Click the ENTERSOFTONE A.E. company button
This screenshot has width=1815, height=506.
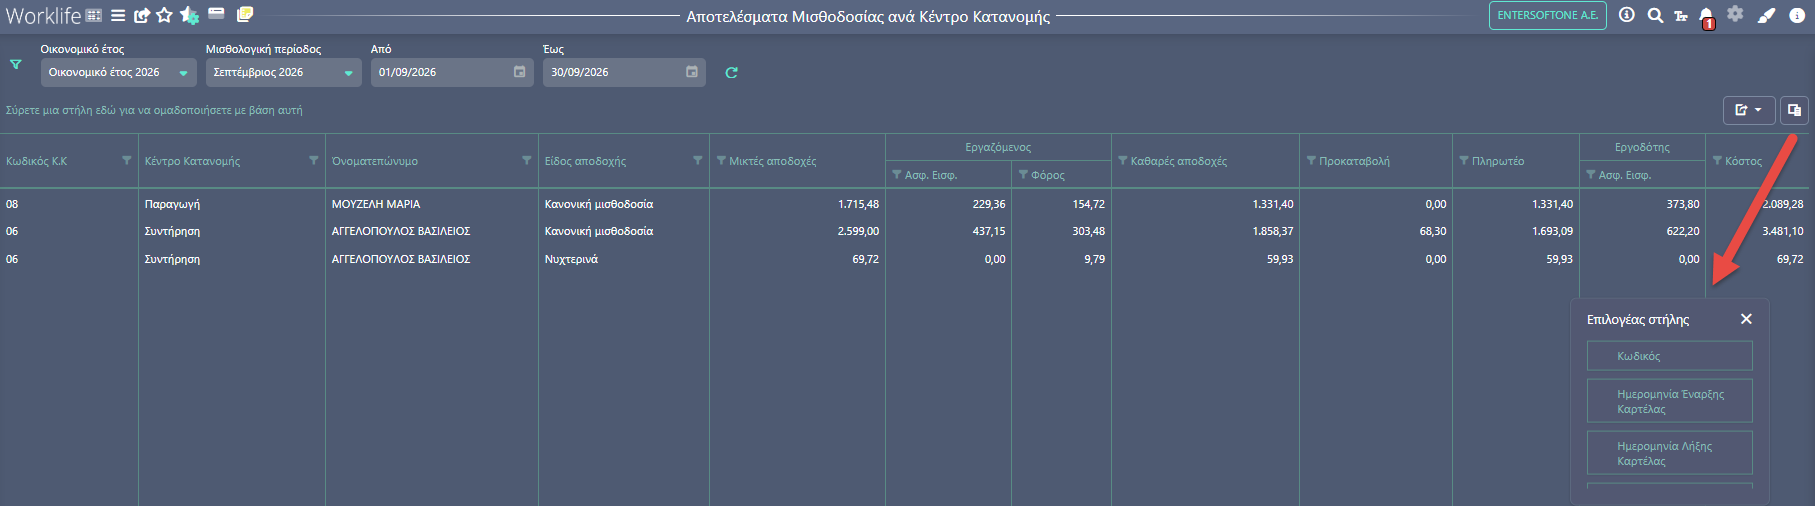tap(1547, 15)
